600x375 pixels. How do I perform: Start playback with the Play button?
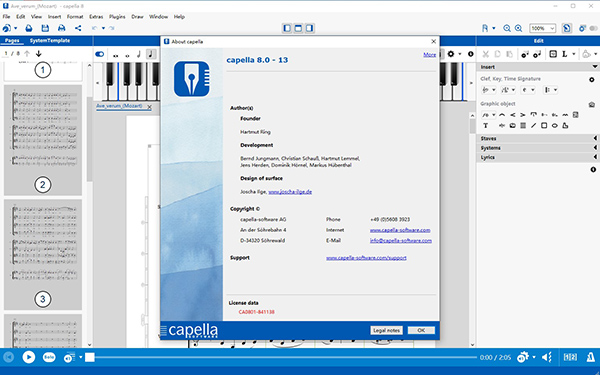29,357
